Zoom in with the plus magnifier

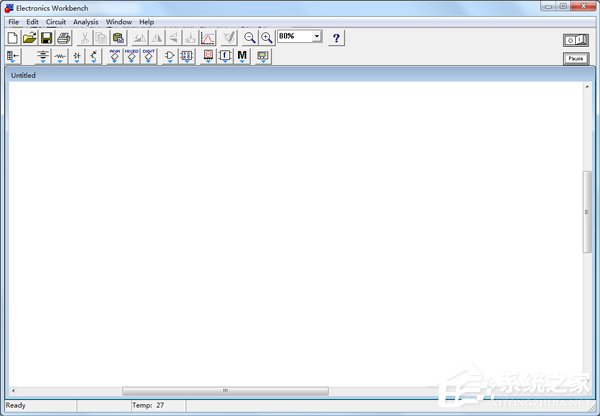[x=267, y=38]
